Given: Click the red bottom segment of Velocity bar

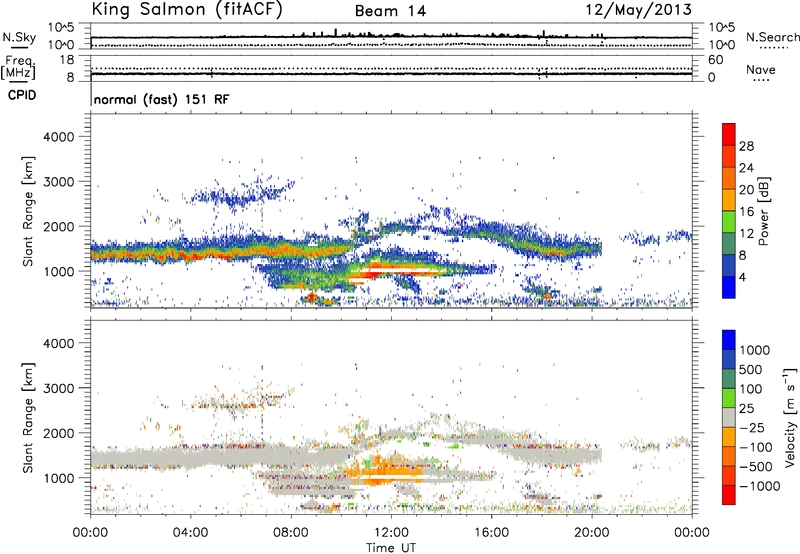Looking at the screenshot, I should pyautogui.click(x=729, y=495).
